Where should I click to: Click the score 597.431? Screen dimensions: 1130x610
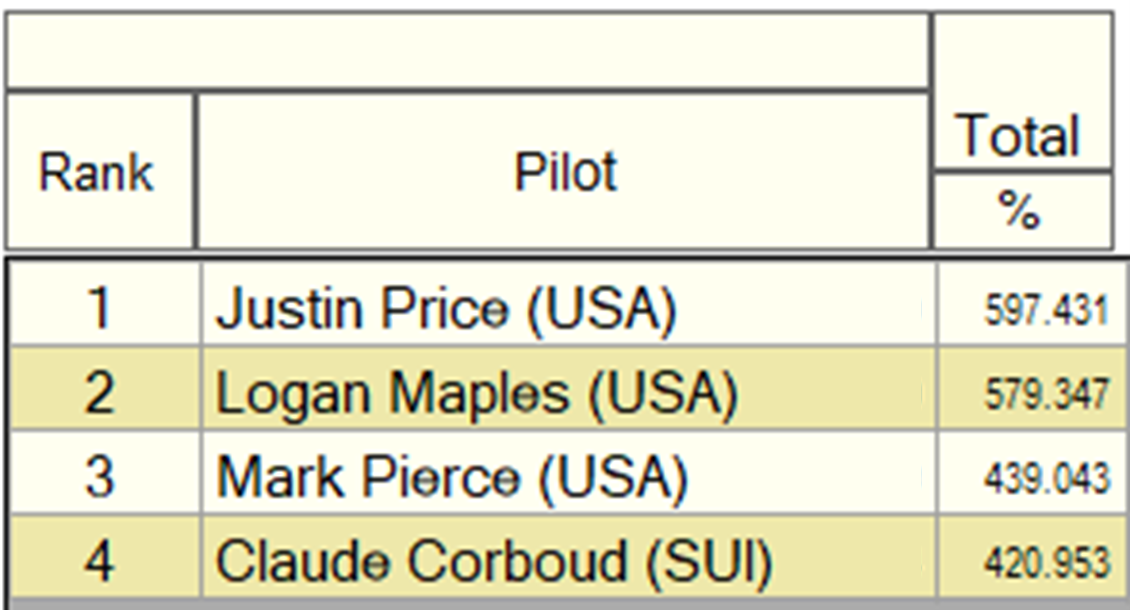1046,311
